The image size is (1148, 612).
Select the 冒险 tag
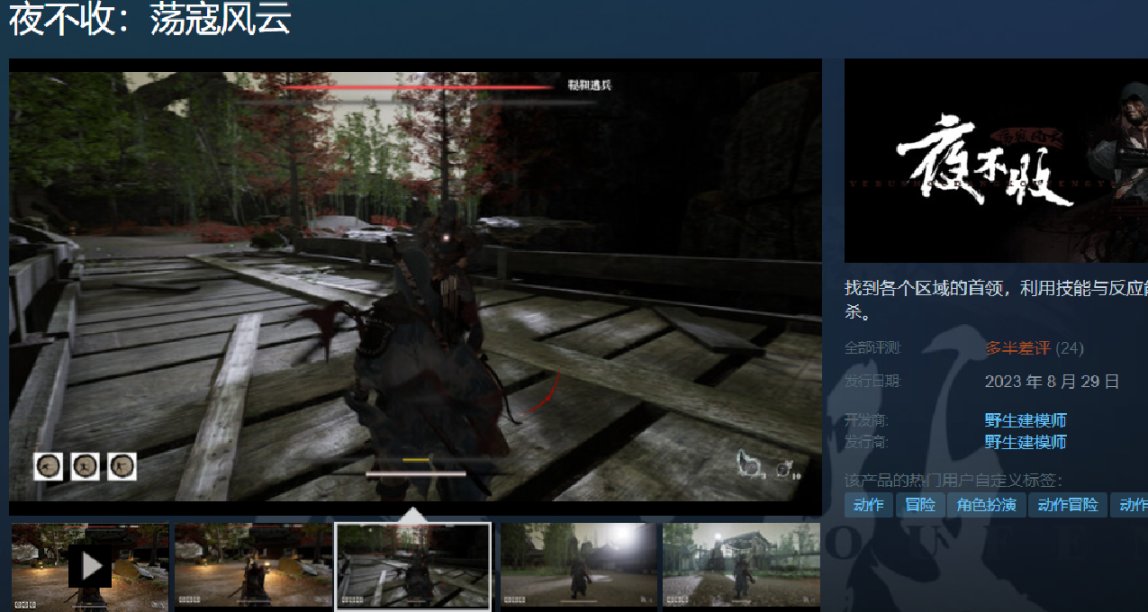pos(920,504)
